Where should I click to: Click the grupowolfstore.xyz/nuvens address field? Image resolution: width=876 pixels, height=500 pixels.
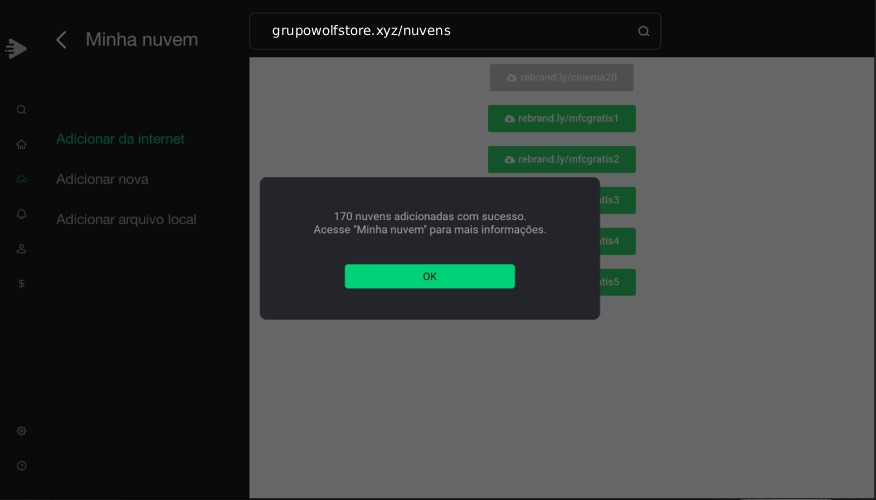point(440,31)
